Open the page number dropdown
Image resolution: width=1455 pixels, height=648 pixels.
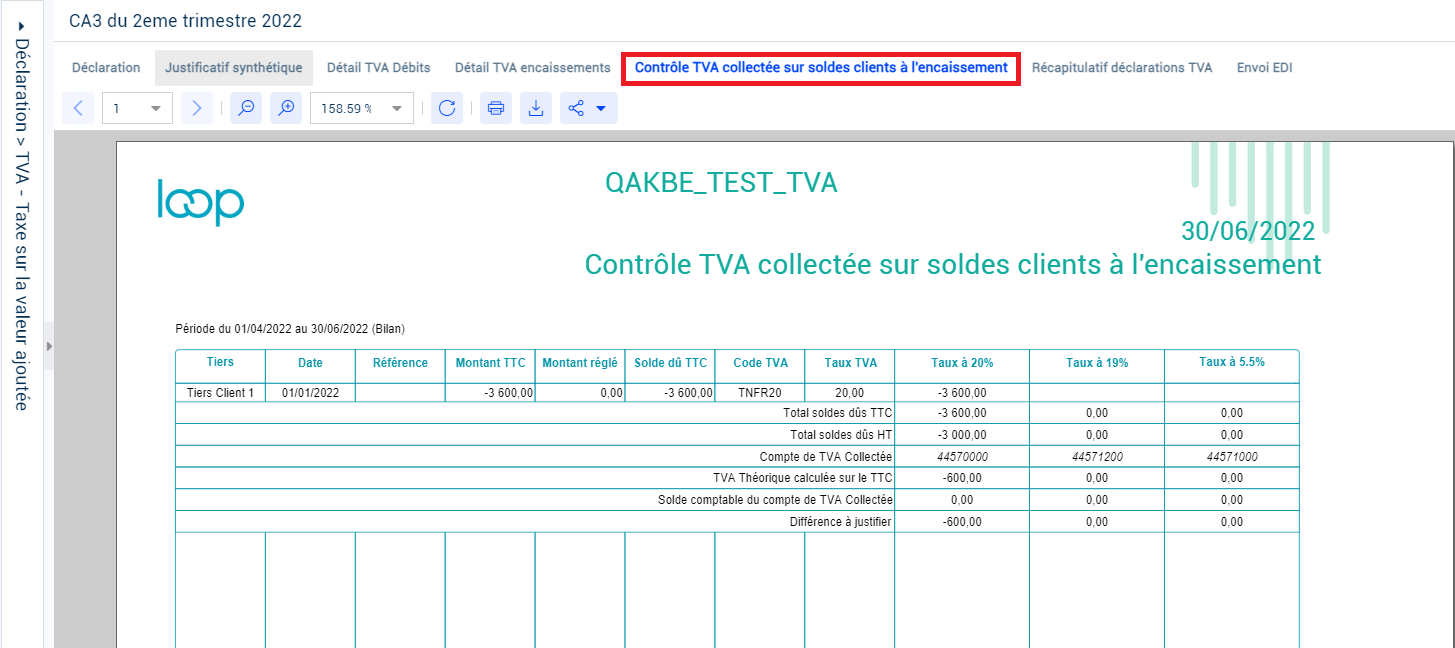coord(138,108)
